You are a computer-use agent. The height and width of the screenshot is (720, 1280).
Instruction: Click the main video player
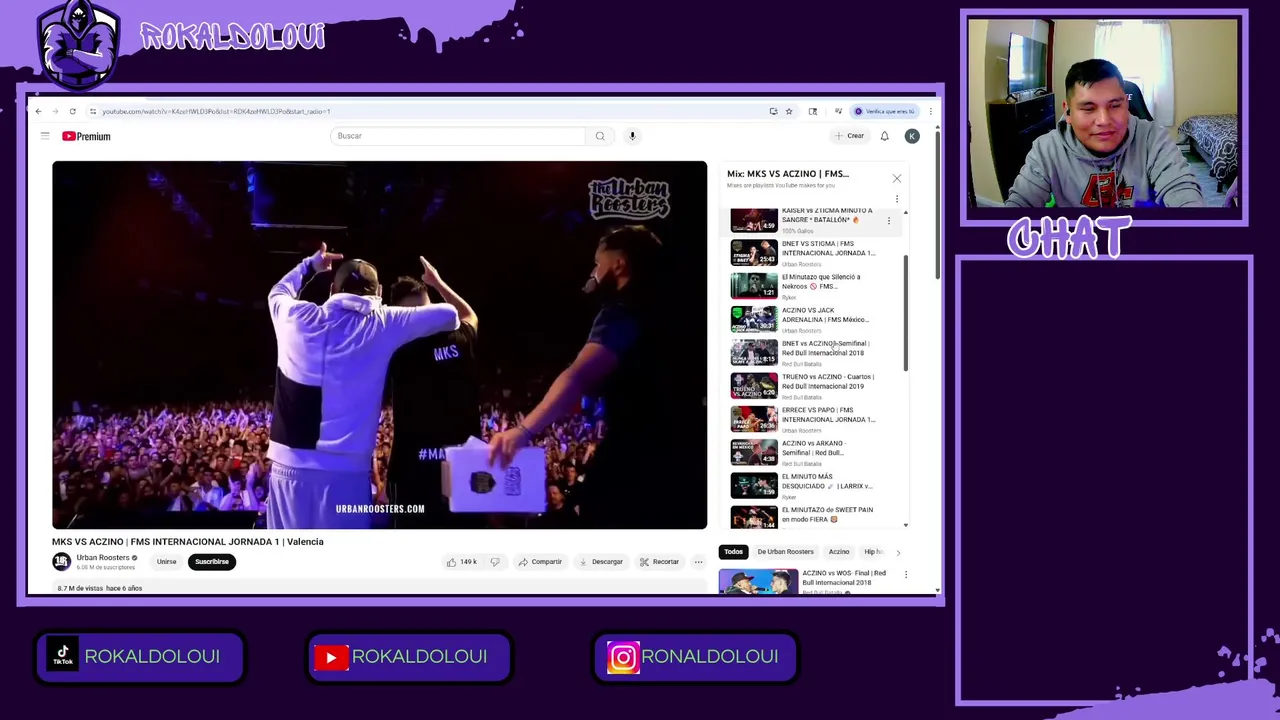click(380, 345)
